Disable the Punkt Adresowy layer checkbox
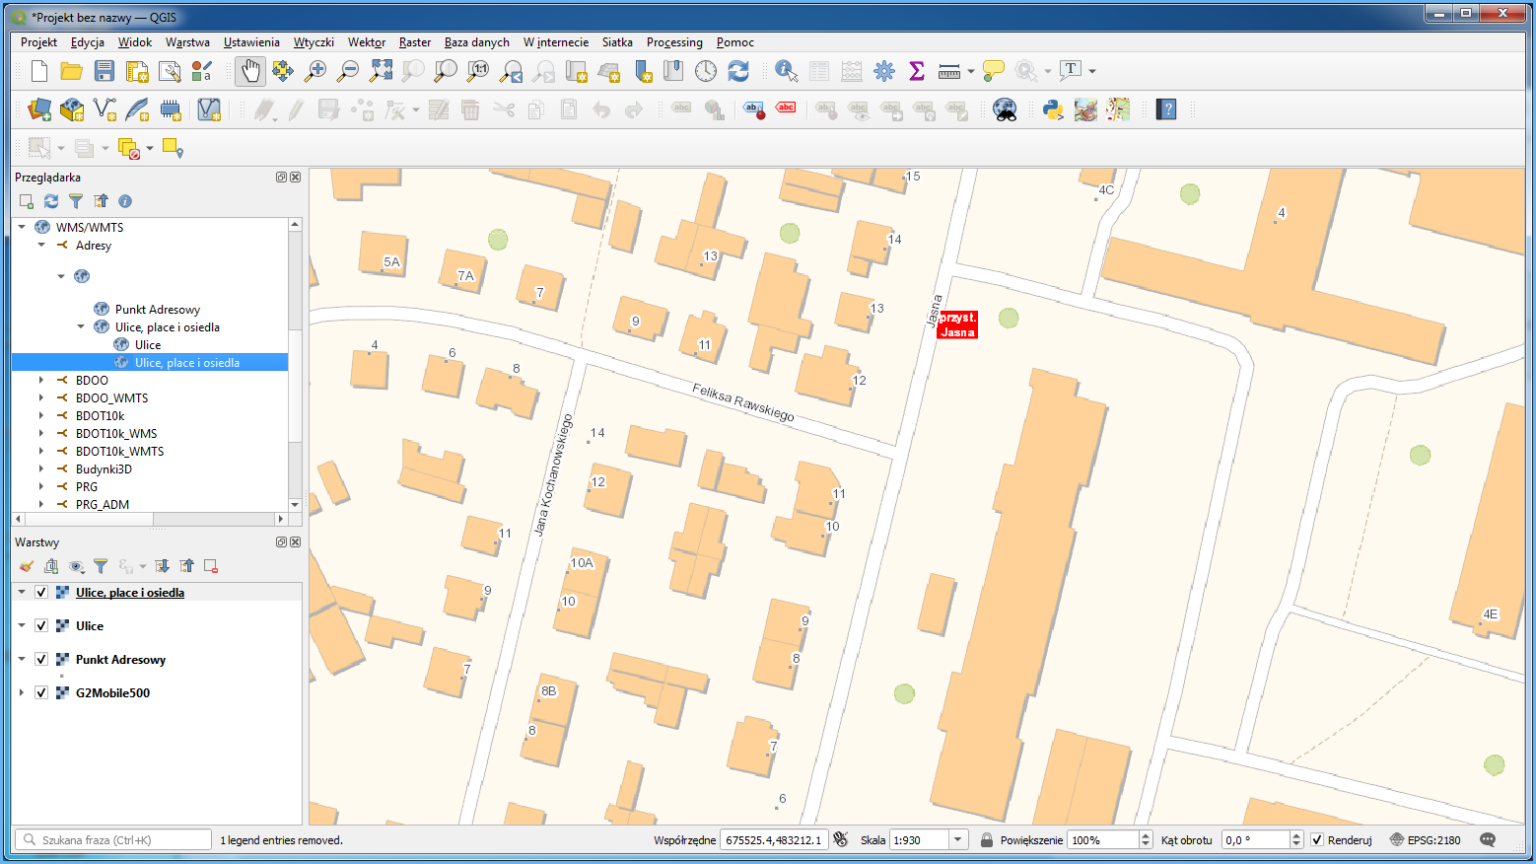Screen dimensions: 1536x864 click(41, 659)
